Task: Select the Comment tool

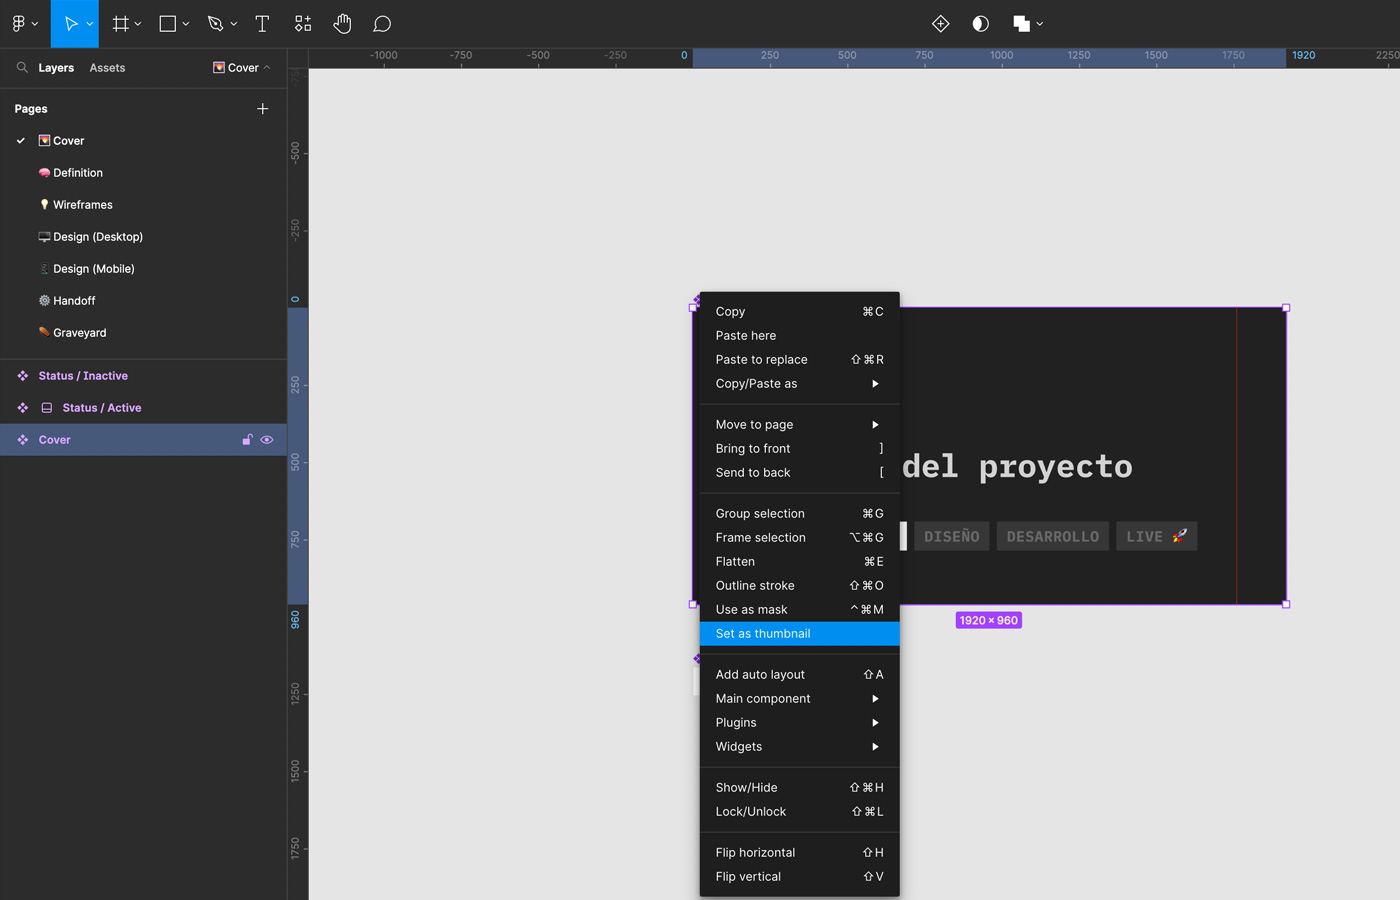Action: [x=382, y=24]
